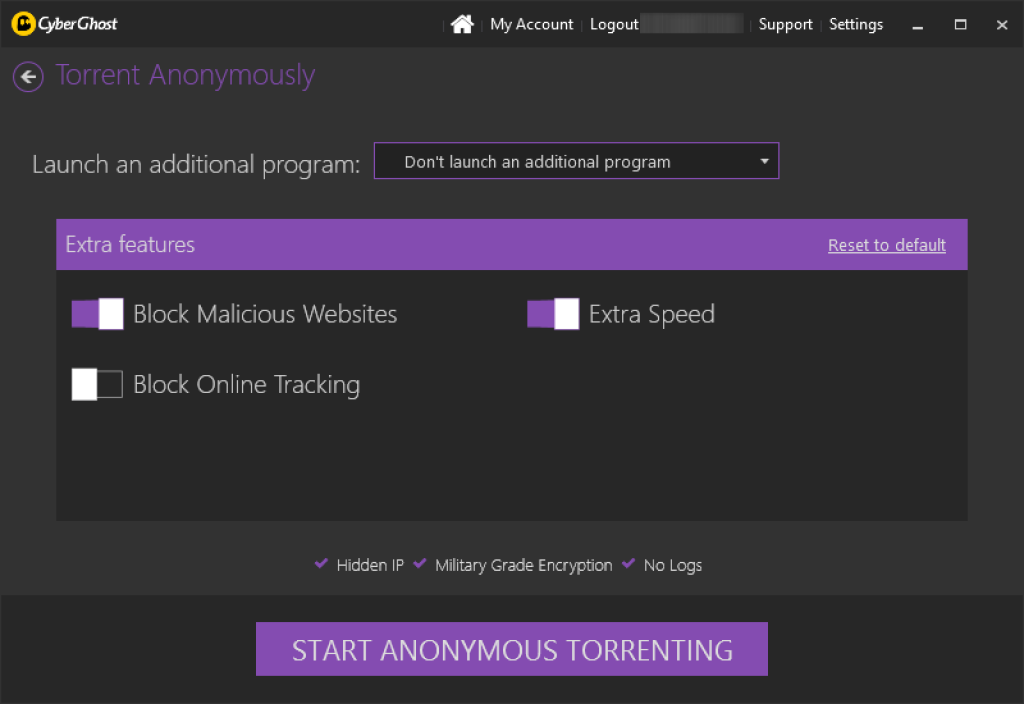Click the dropdown arrow for program launch

764,161
